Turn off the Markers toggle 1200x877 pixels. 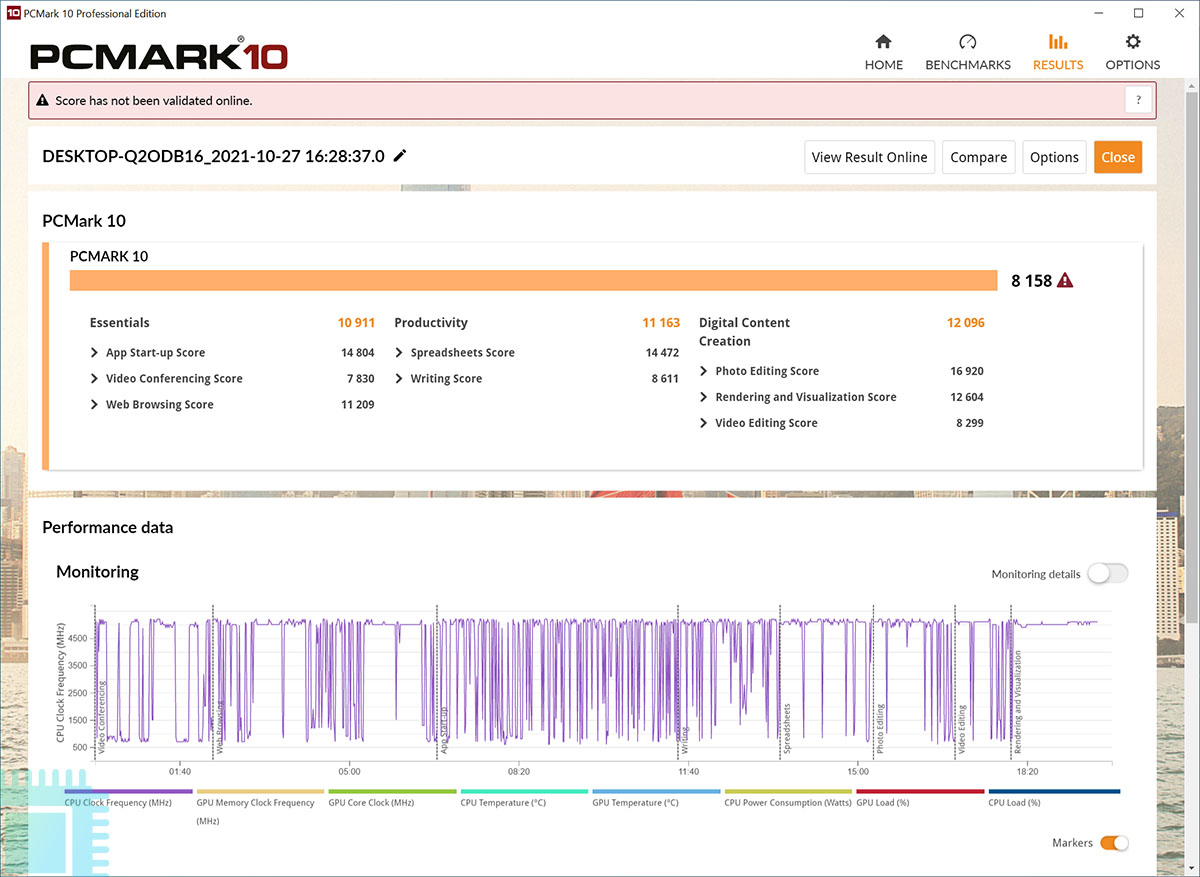pos(1114,843)
